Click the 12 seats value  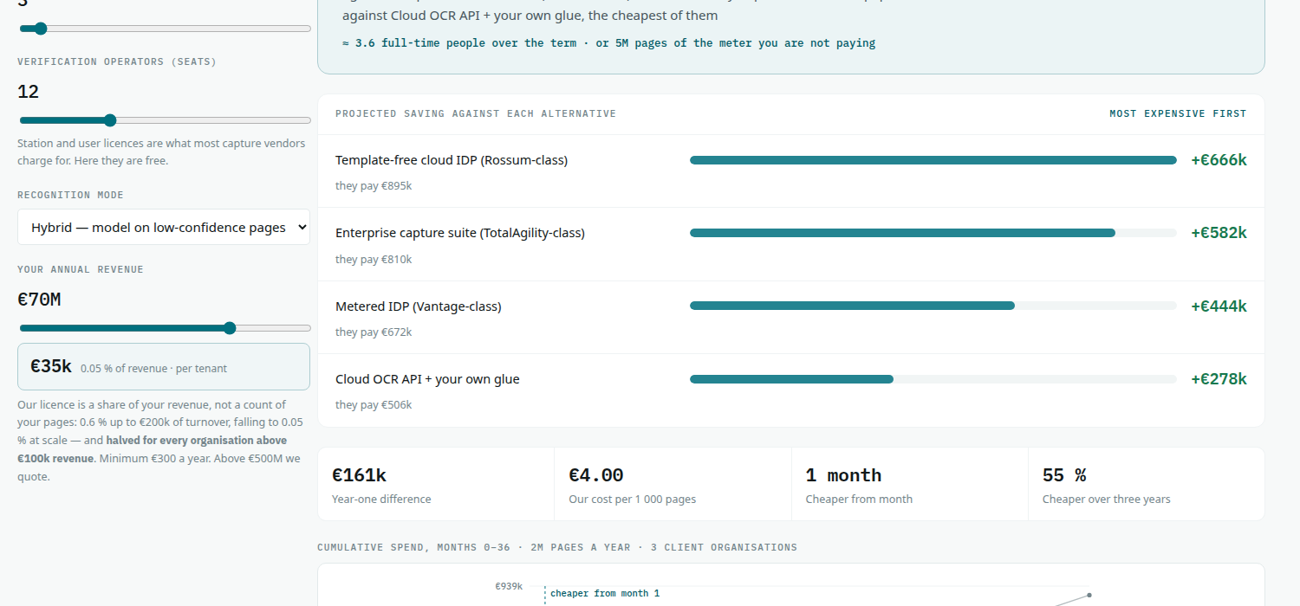28,92
